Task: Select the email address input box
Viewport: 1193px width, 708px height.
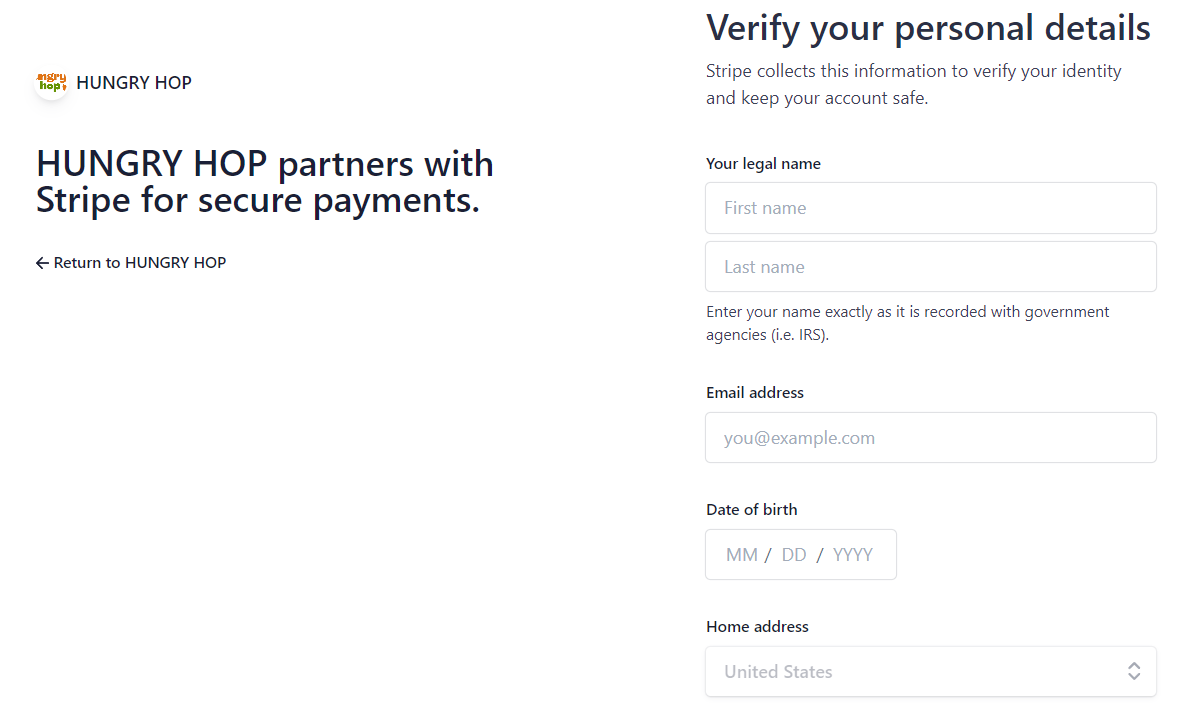Action: [930, 438]
